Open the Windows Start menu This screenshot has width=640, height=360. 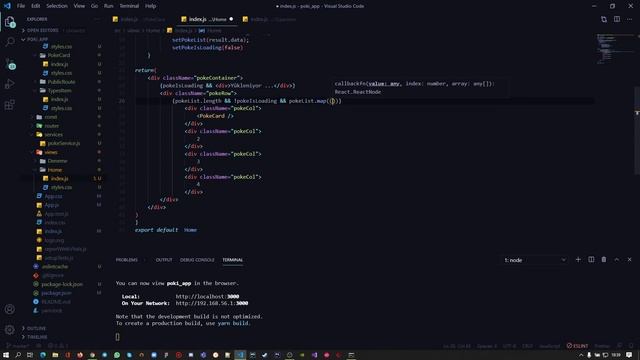pos(6,355)
